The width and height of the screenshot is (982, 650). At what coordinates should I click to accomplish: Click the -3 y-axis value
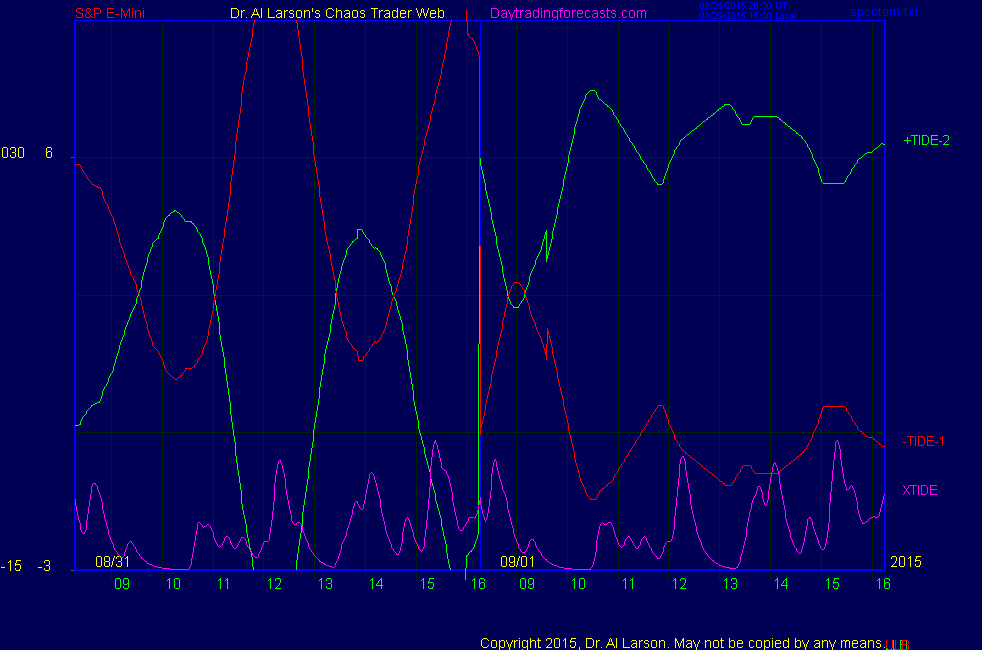[44, 566]
